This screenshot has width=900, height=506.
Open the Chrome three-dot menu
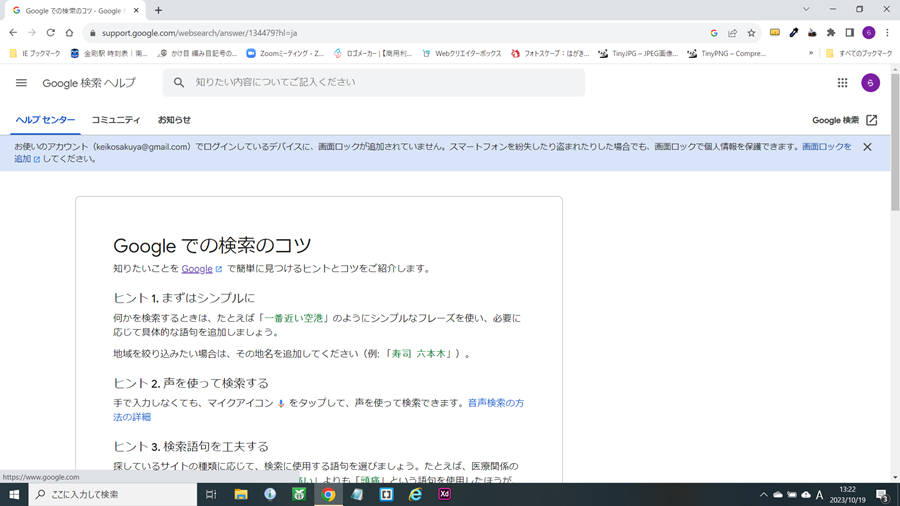[887, 33]
